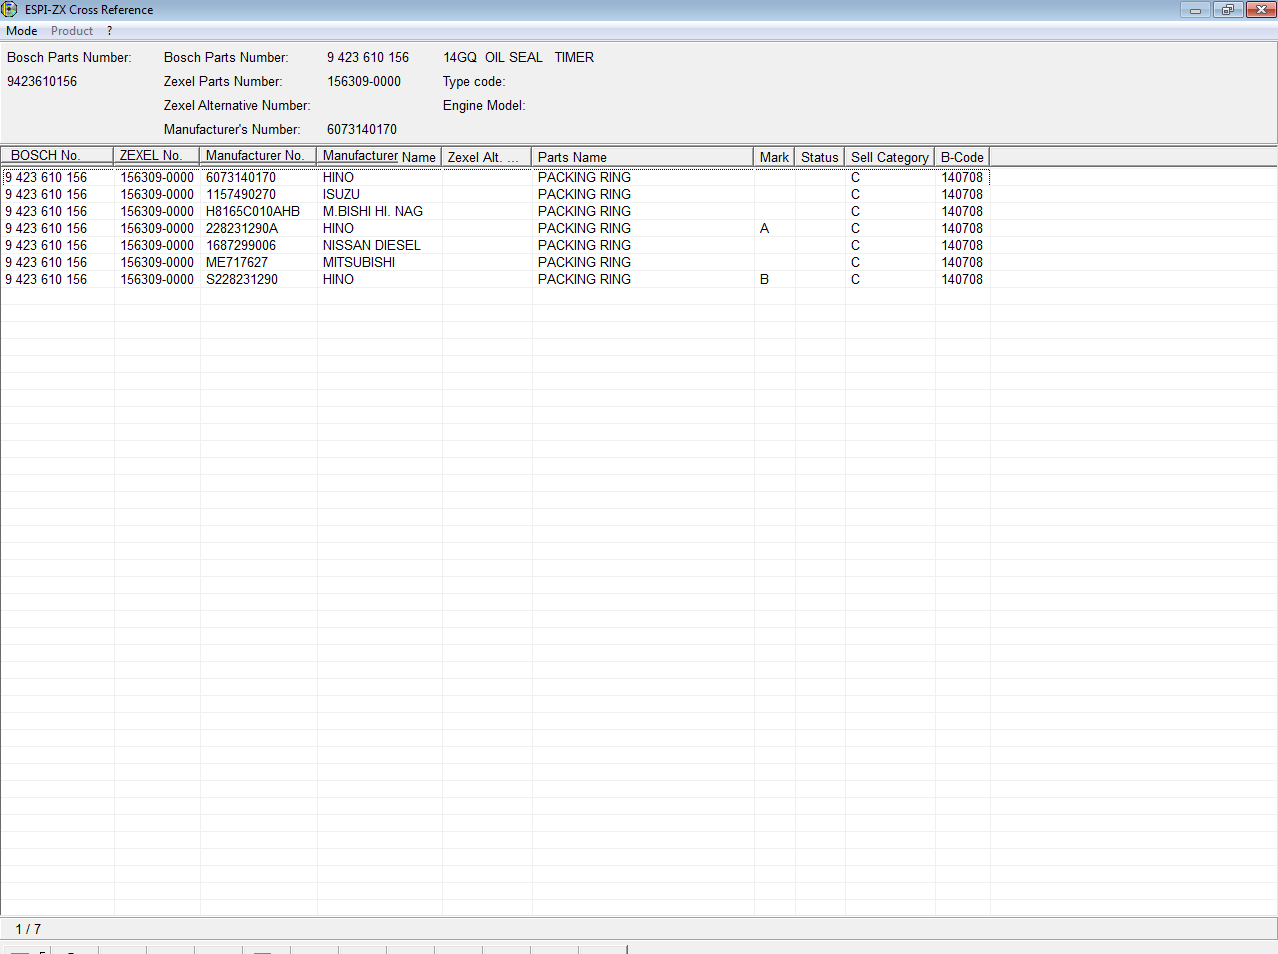Sort by the Mark column header
The height and width of the screenshot is (954, 1278).
pos(774,157)
